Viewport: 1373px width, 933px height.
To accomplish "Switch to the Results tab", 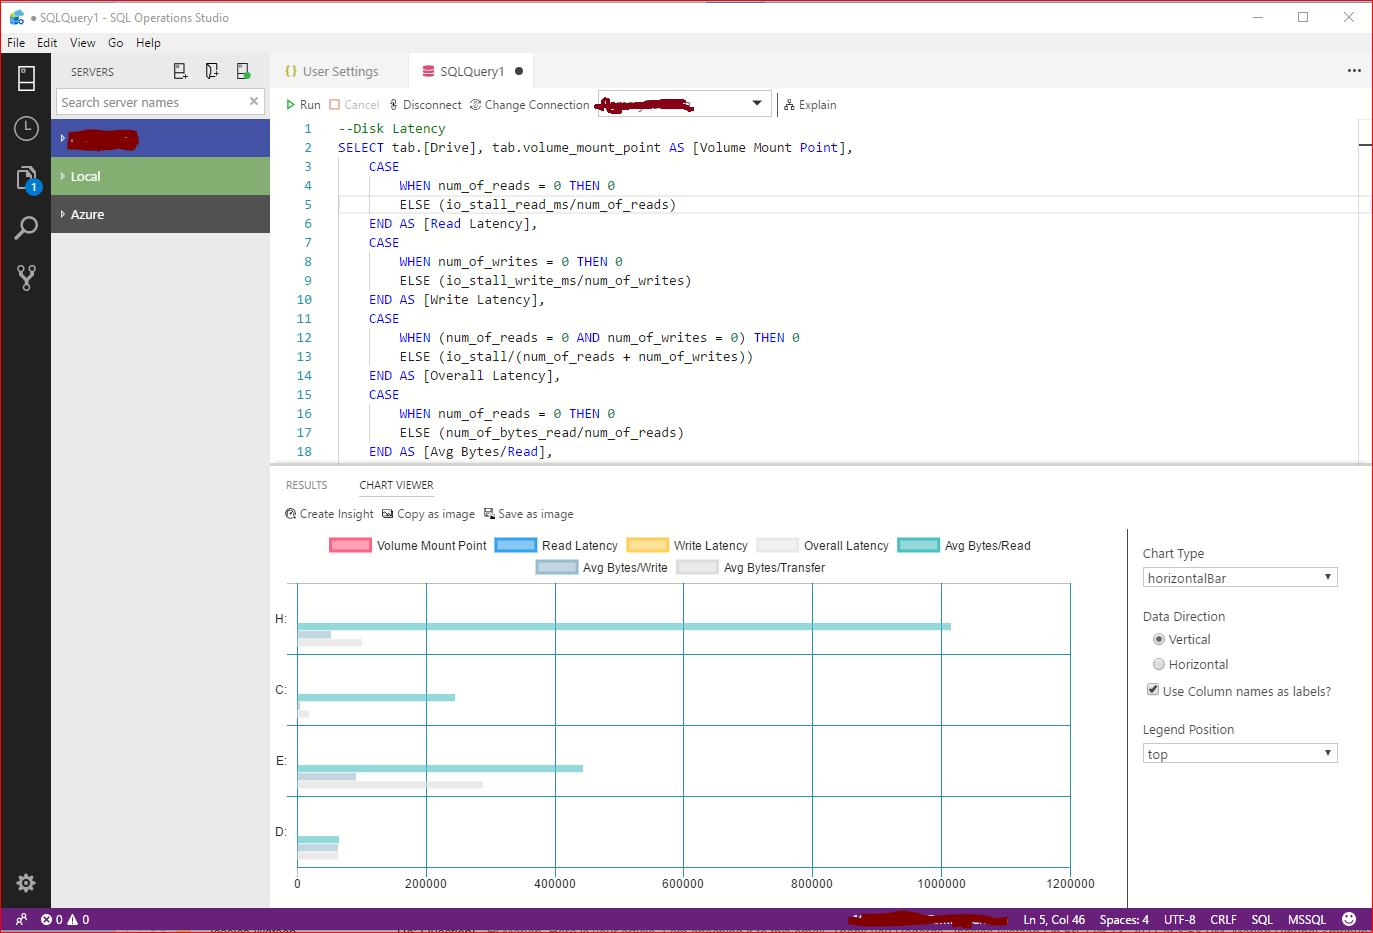I will [x=306, y=485].
